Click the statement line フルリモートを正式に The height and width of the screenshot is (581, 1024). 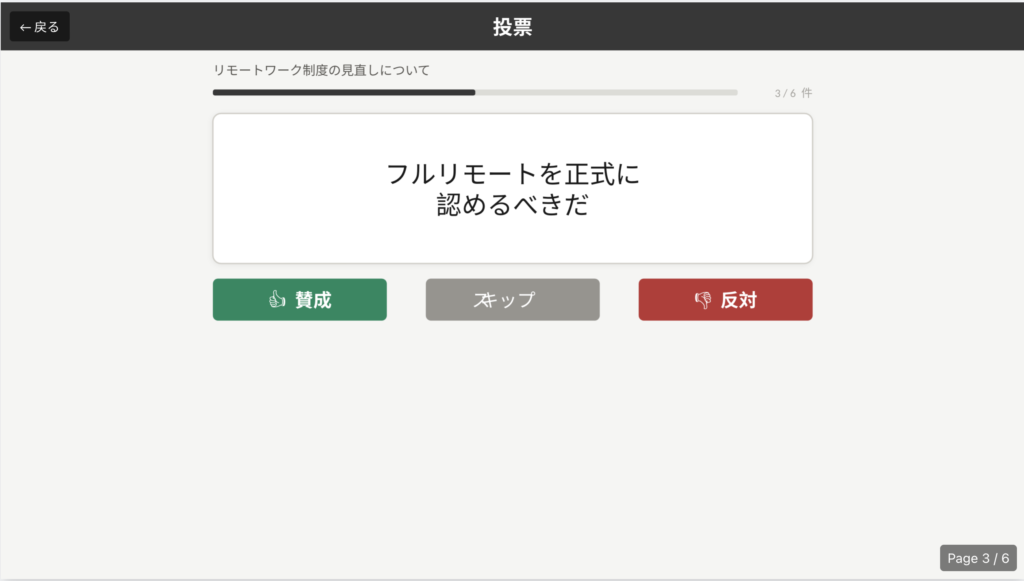point(512,174)
